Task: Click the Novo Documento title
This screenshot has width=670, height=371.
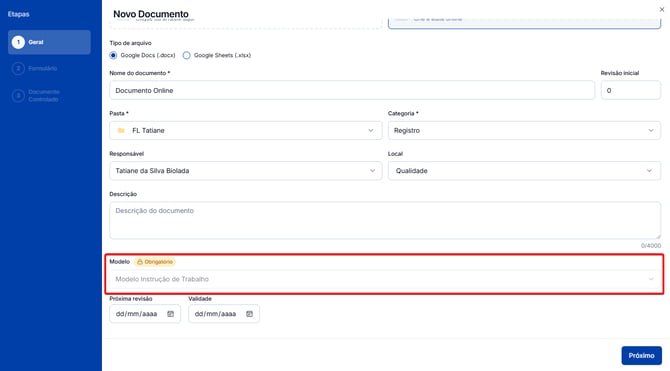Action: [151, 14]
